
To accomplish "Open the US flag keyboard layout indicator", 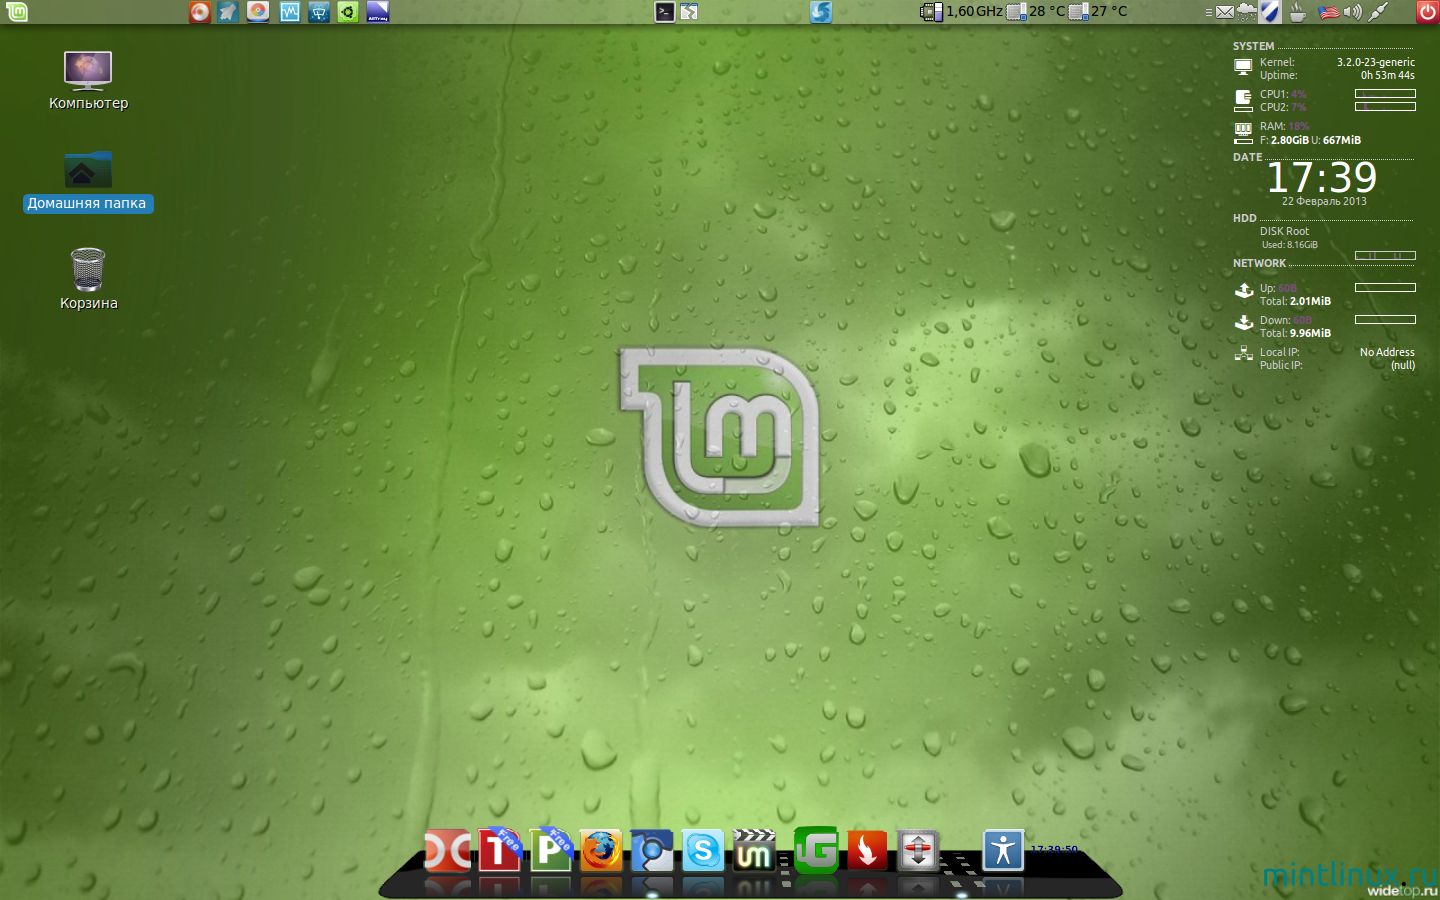I will (1329, 12).
